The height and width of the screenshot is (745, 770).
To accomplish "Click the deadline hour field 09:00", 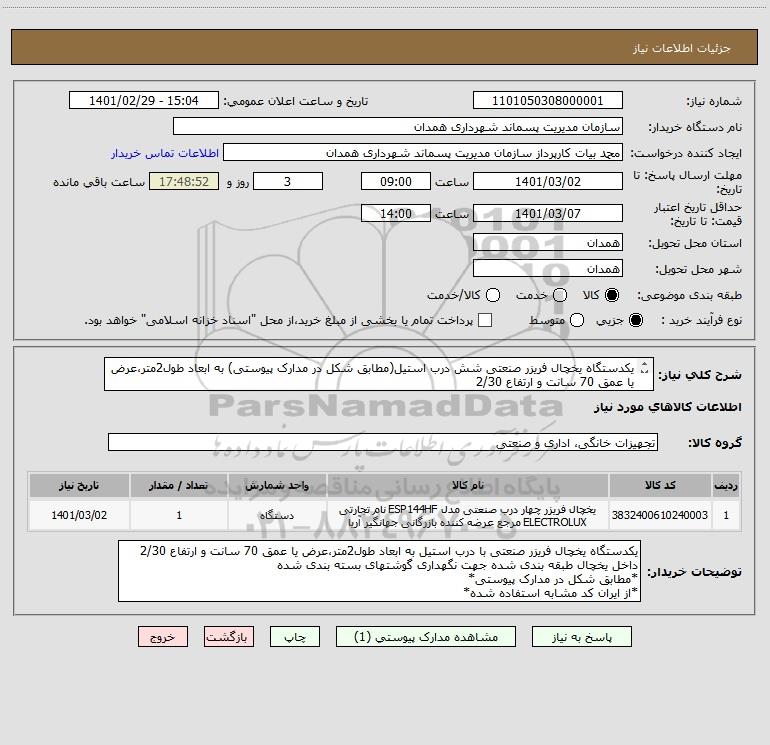I will (396, 181).
